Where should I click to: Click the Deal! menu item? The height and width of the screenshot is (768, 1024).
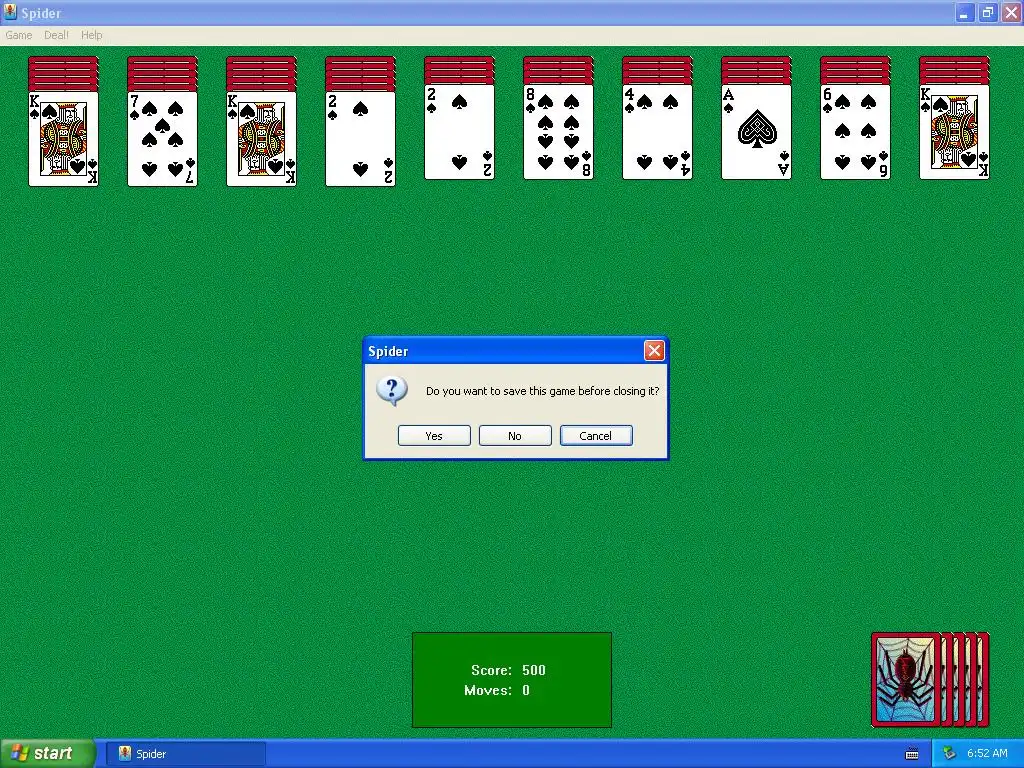click(56, 35)
